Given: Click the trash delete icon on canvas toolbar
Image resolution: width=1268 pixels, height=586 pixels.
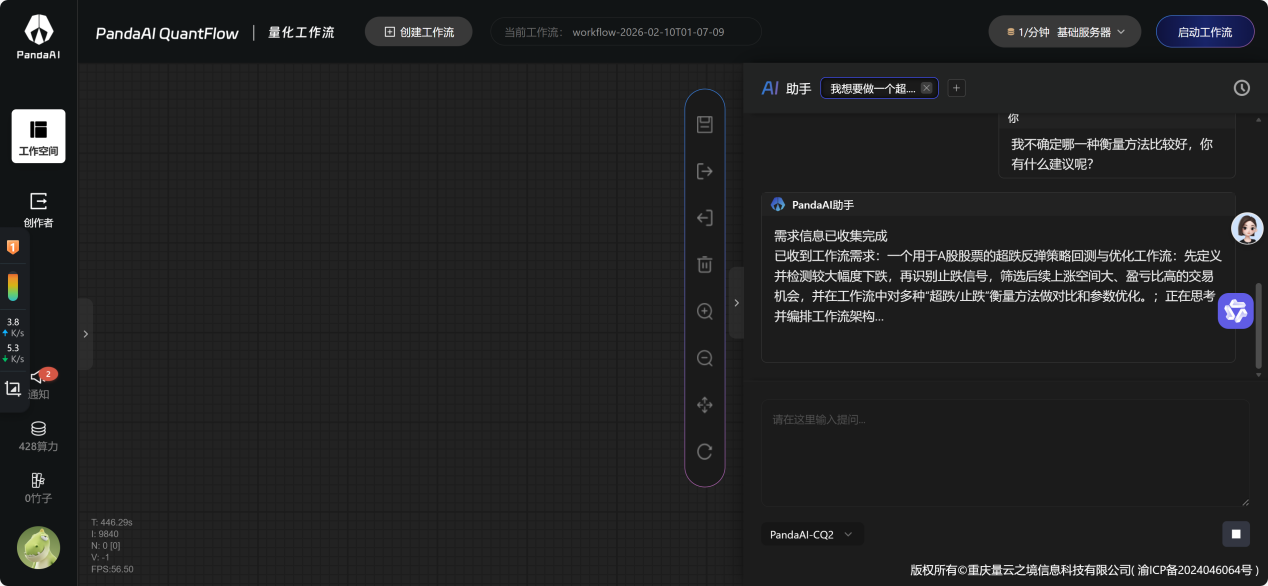Looking at the screenshot, I should [x=704, y=264].
